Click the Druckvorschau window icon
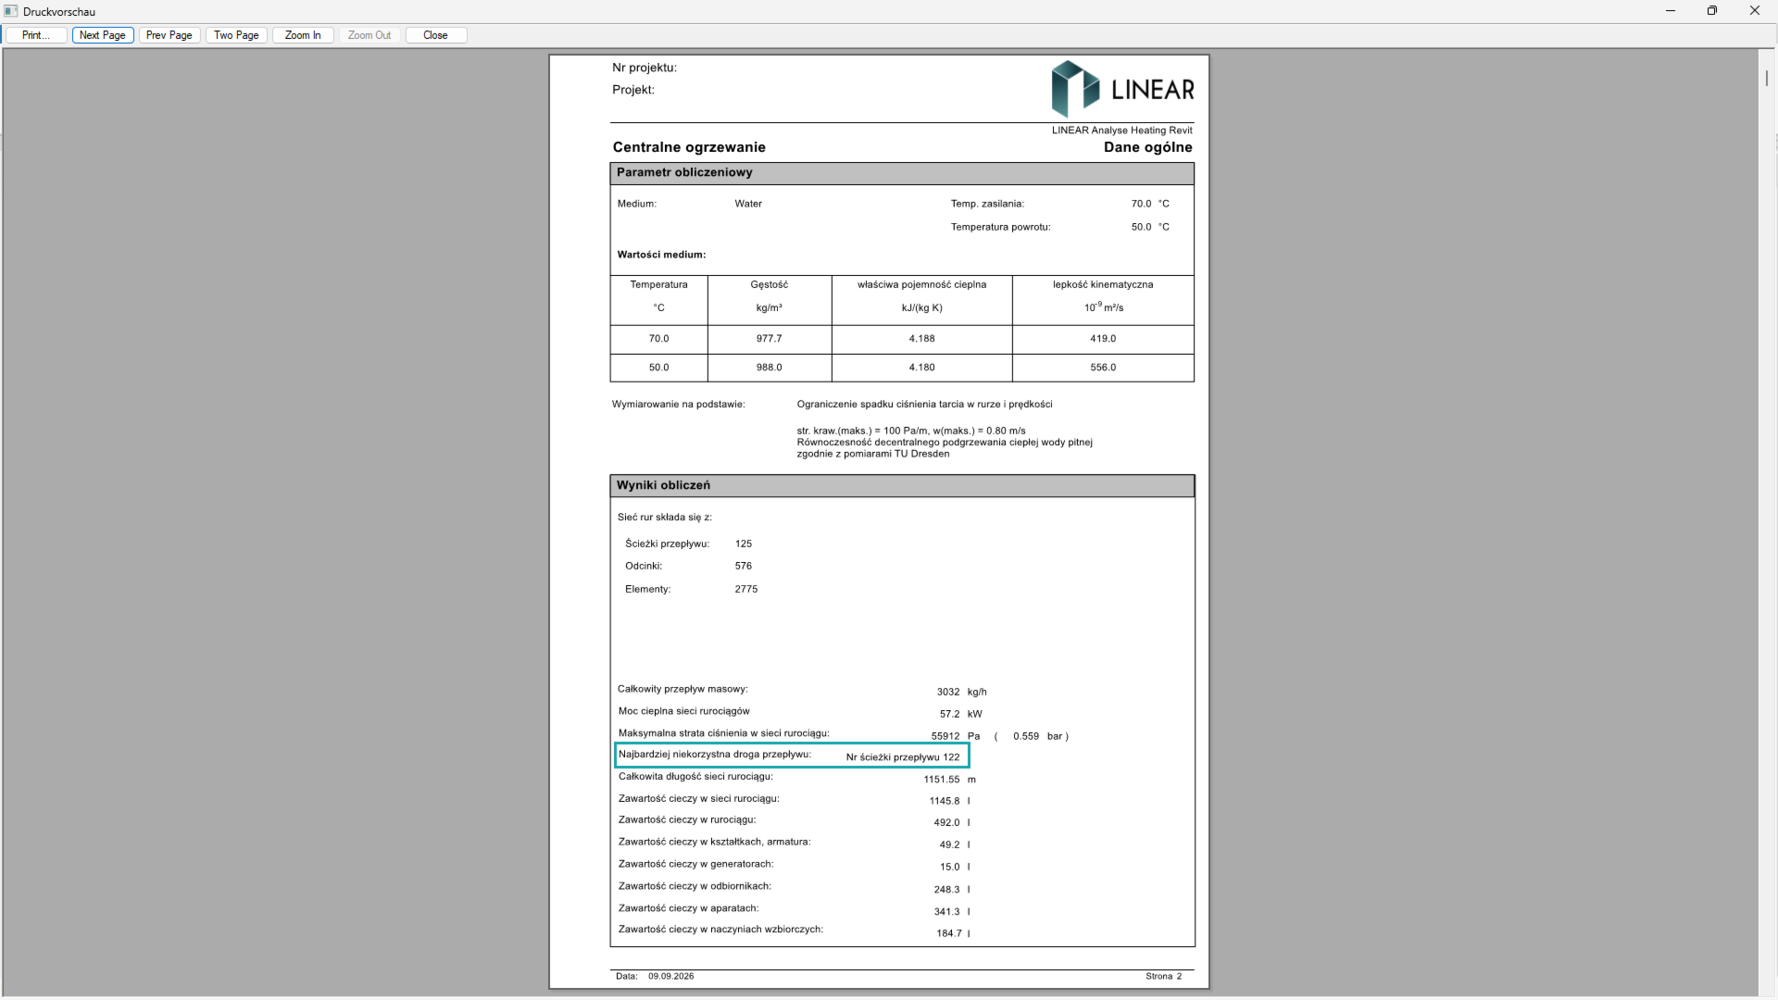Screen dimensions: 1778x1000 (x=11, y=11)
